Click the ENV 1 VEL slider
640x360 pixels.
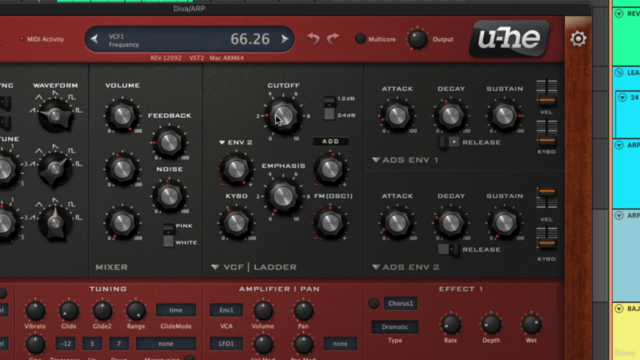coord(547,93)
